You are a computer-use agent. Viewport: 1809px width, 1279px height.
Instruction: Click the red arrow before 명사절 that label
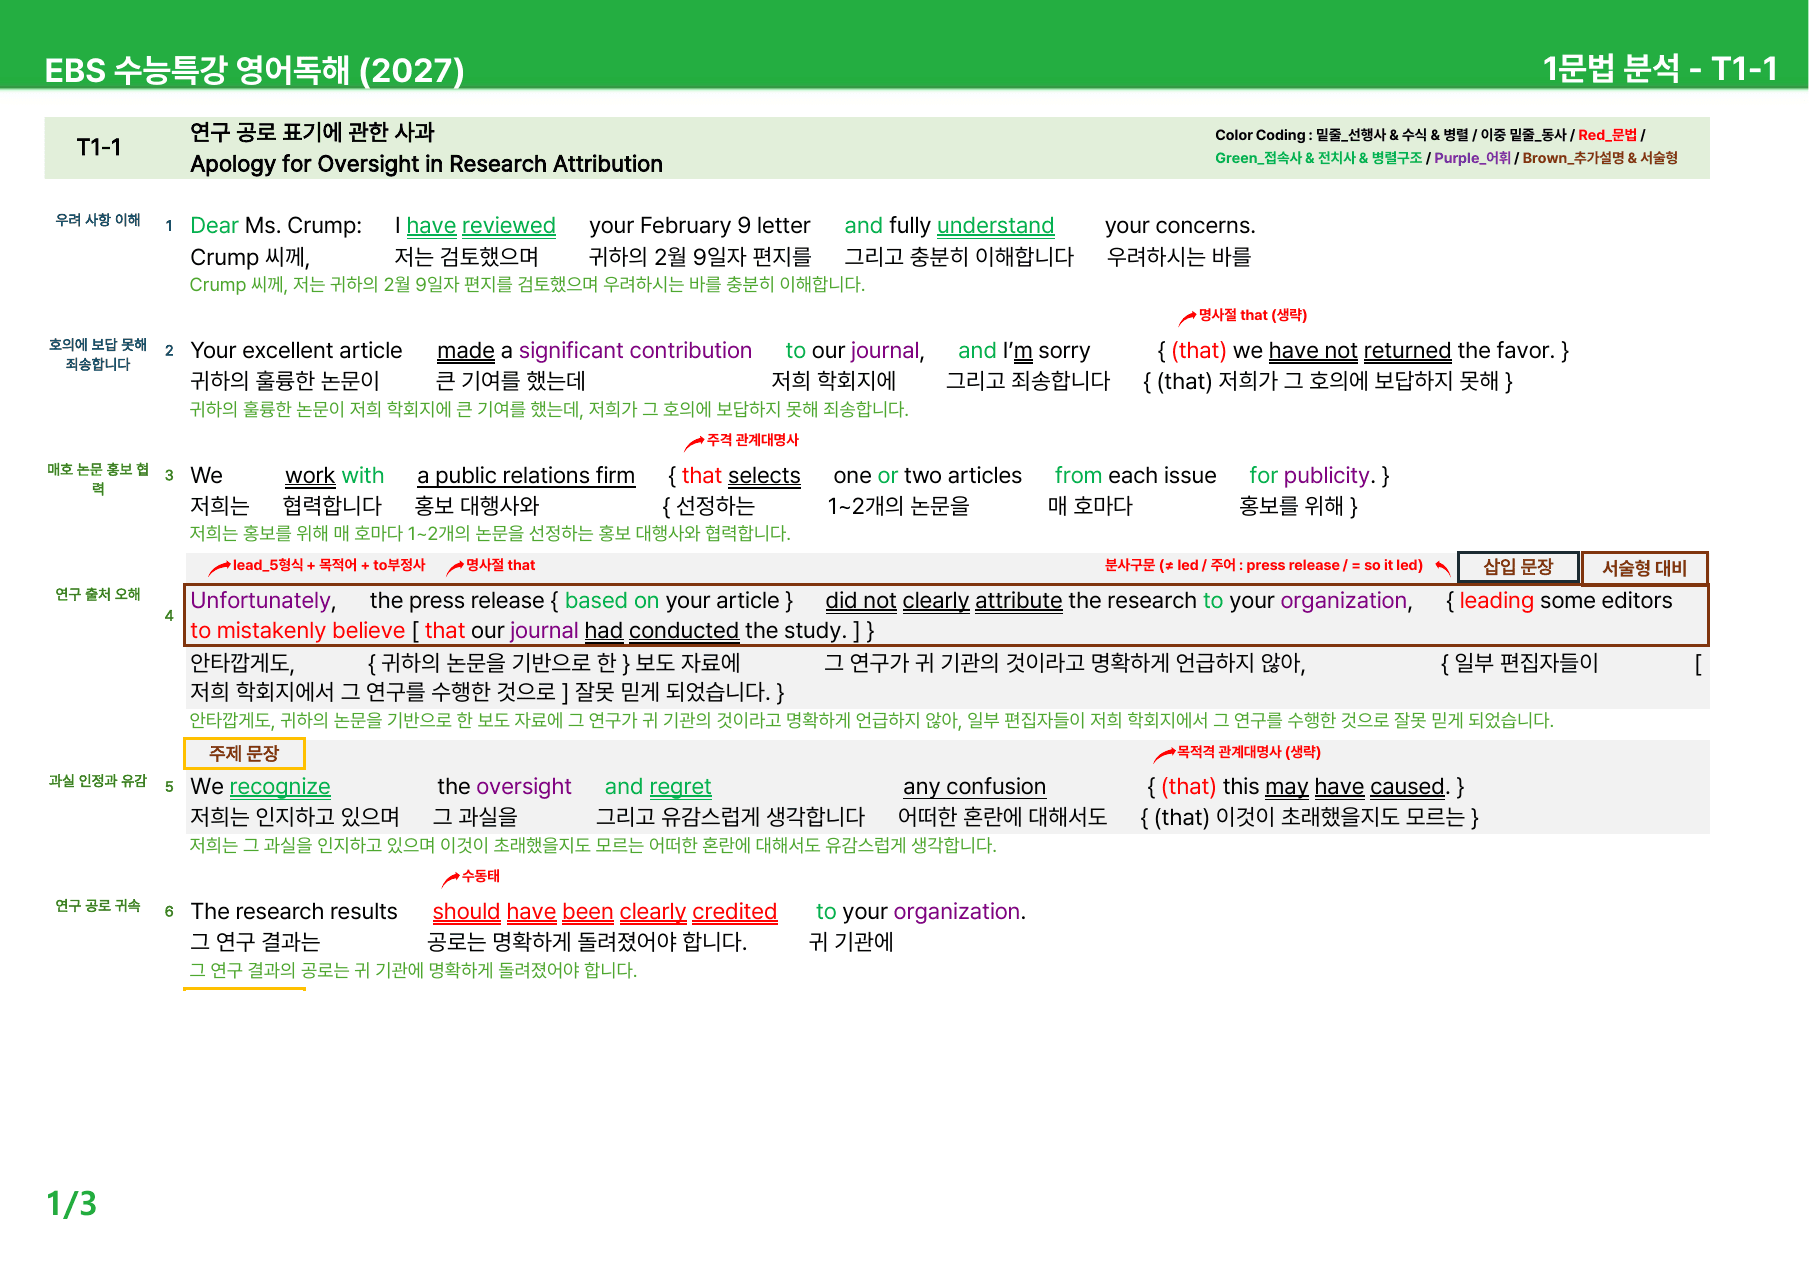pos(455,567)
